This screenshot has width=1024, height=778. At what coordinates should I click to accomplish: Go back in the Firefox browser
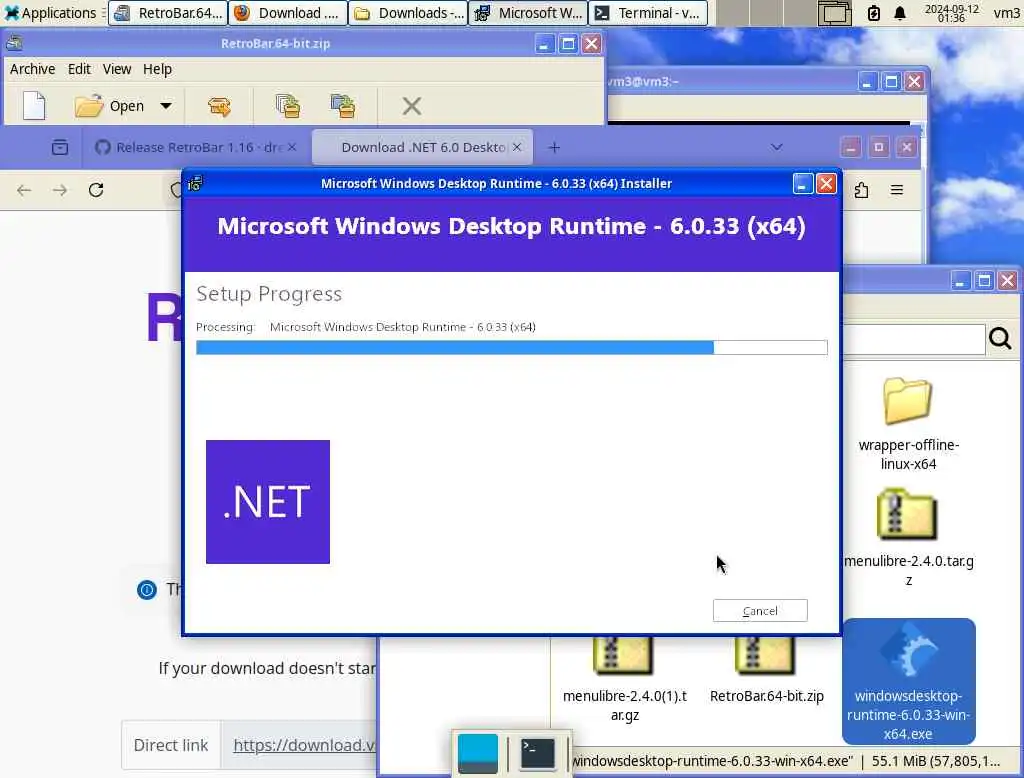[x=24, y=190]
